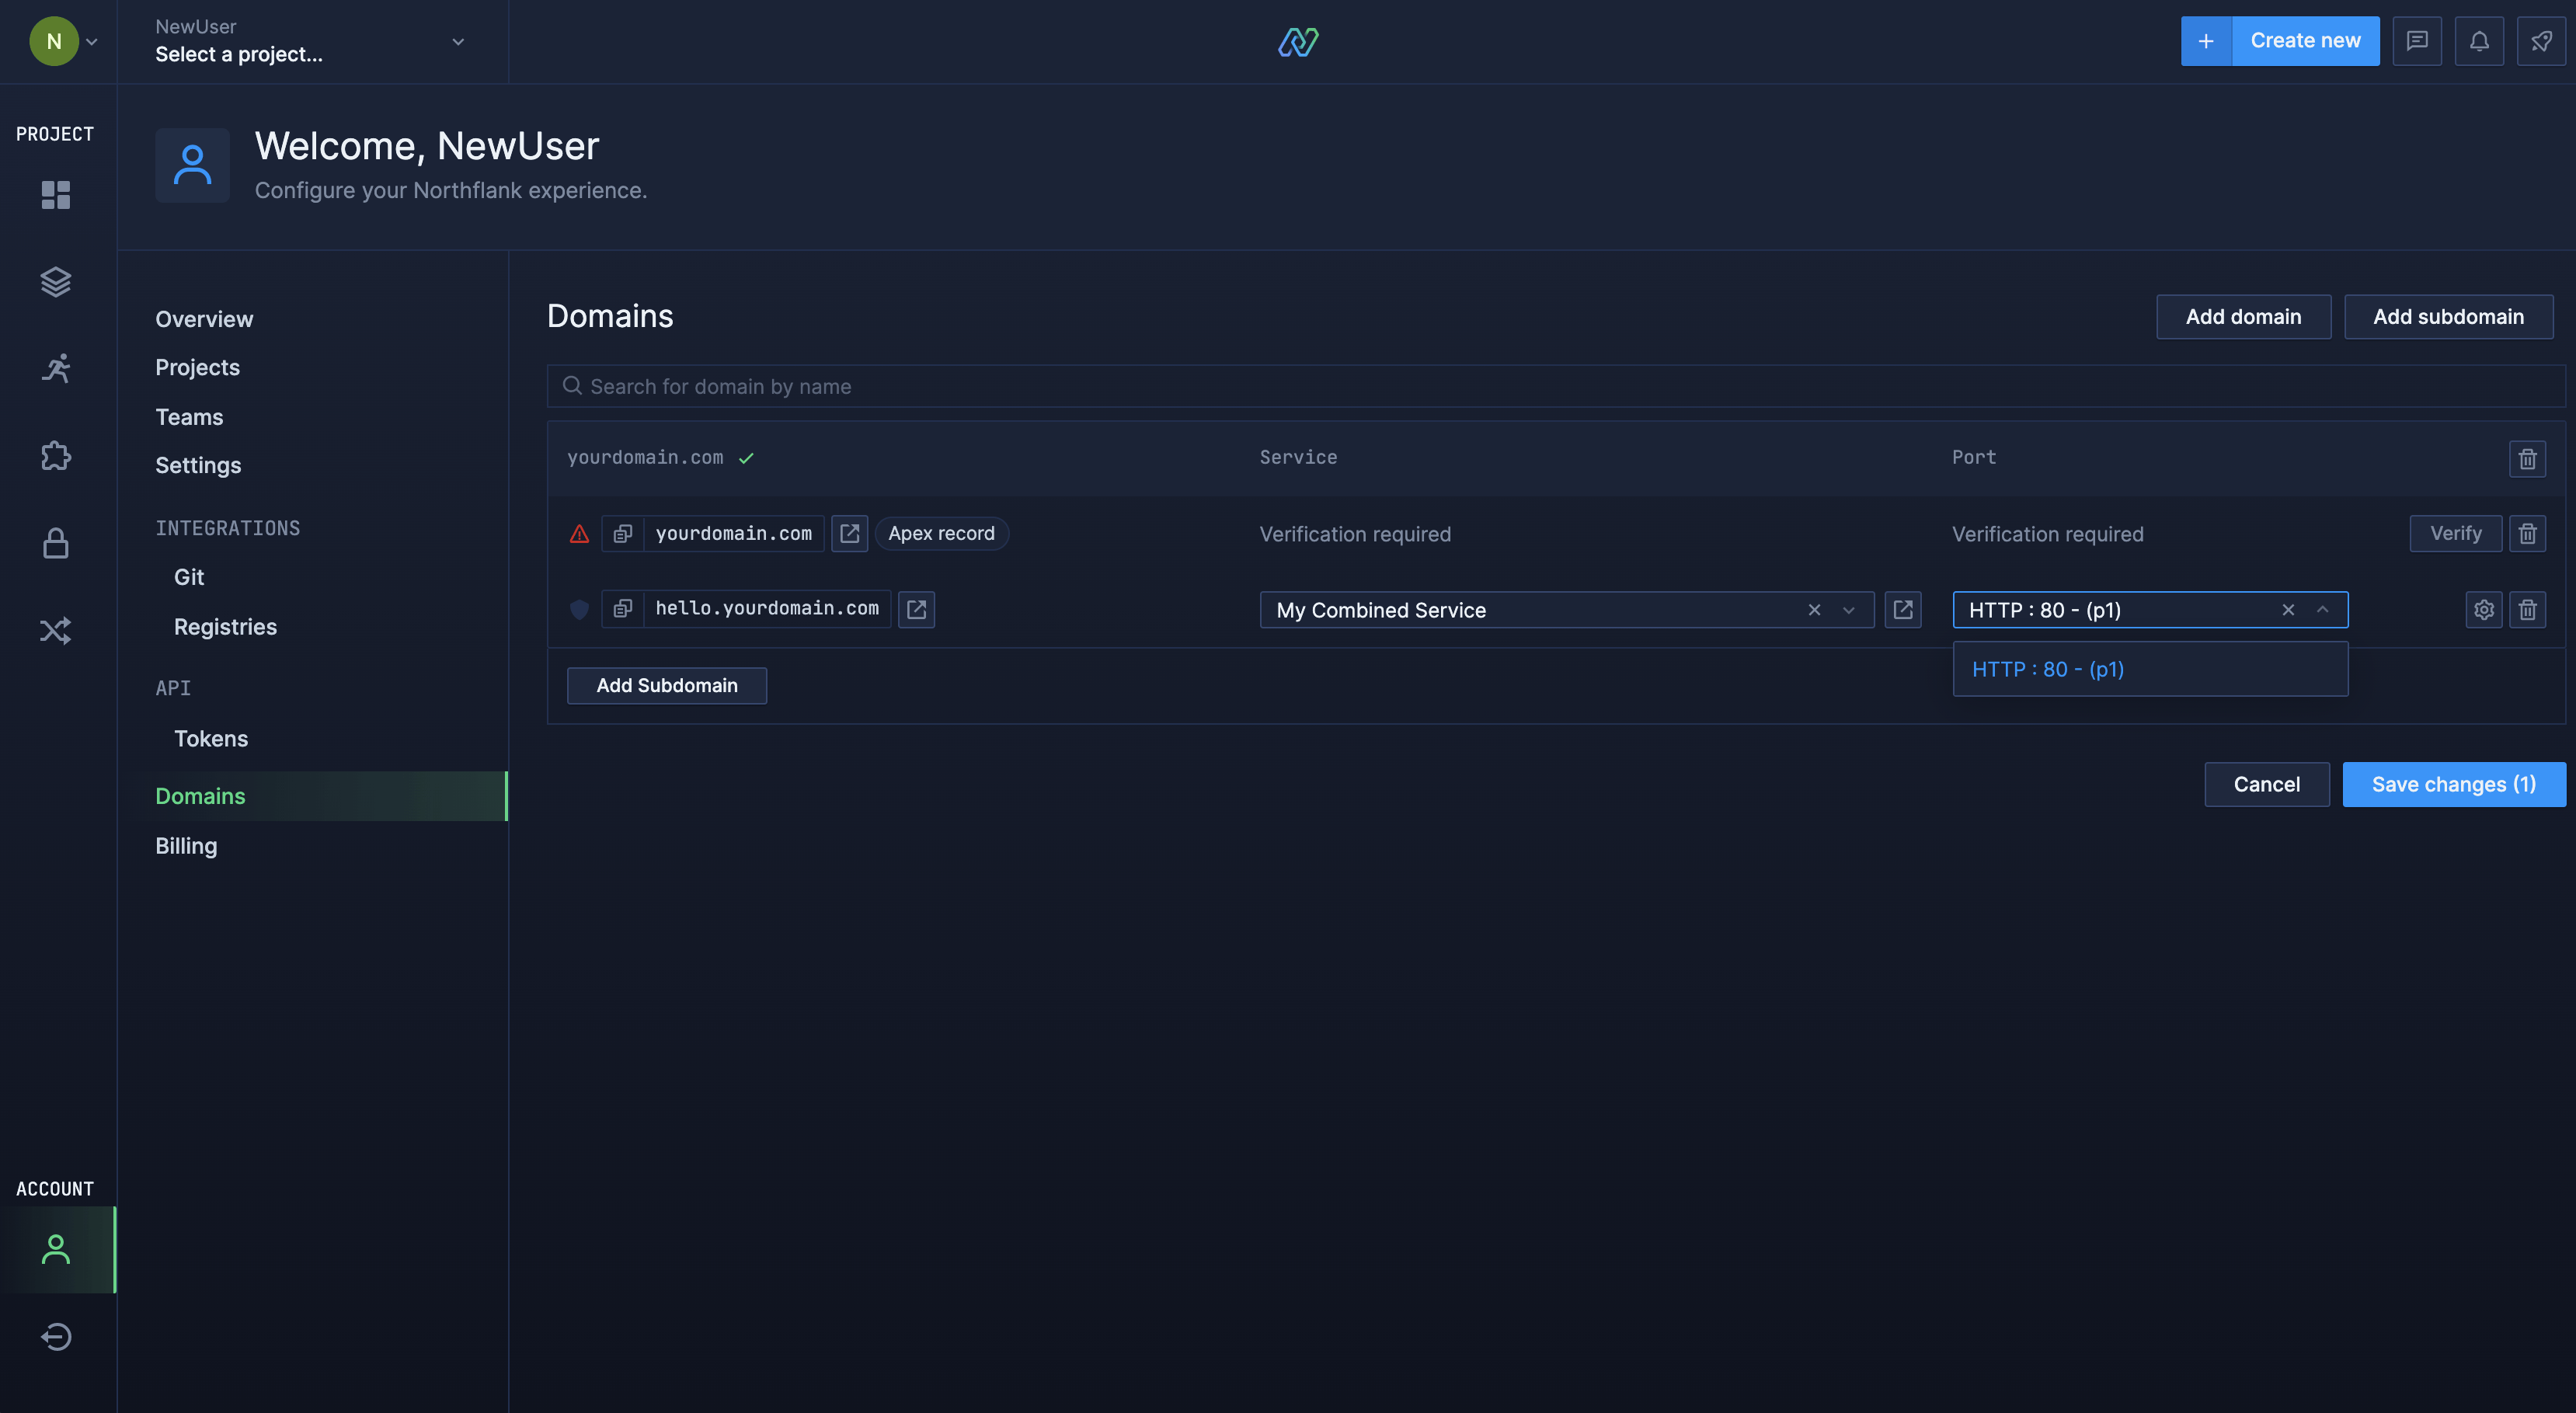Click the Create new button
This screenshot has height=1413, width=2576.
pyautogui.click(x=2305, y=41)
